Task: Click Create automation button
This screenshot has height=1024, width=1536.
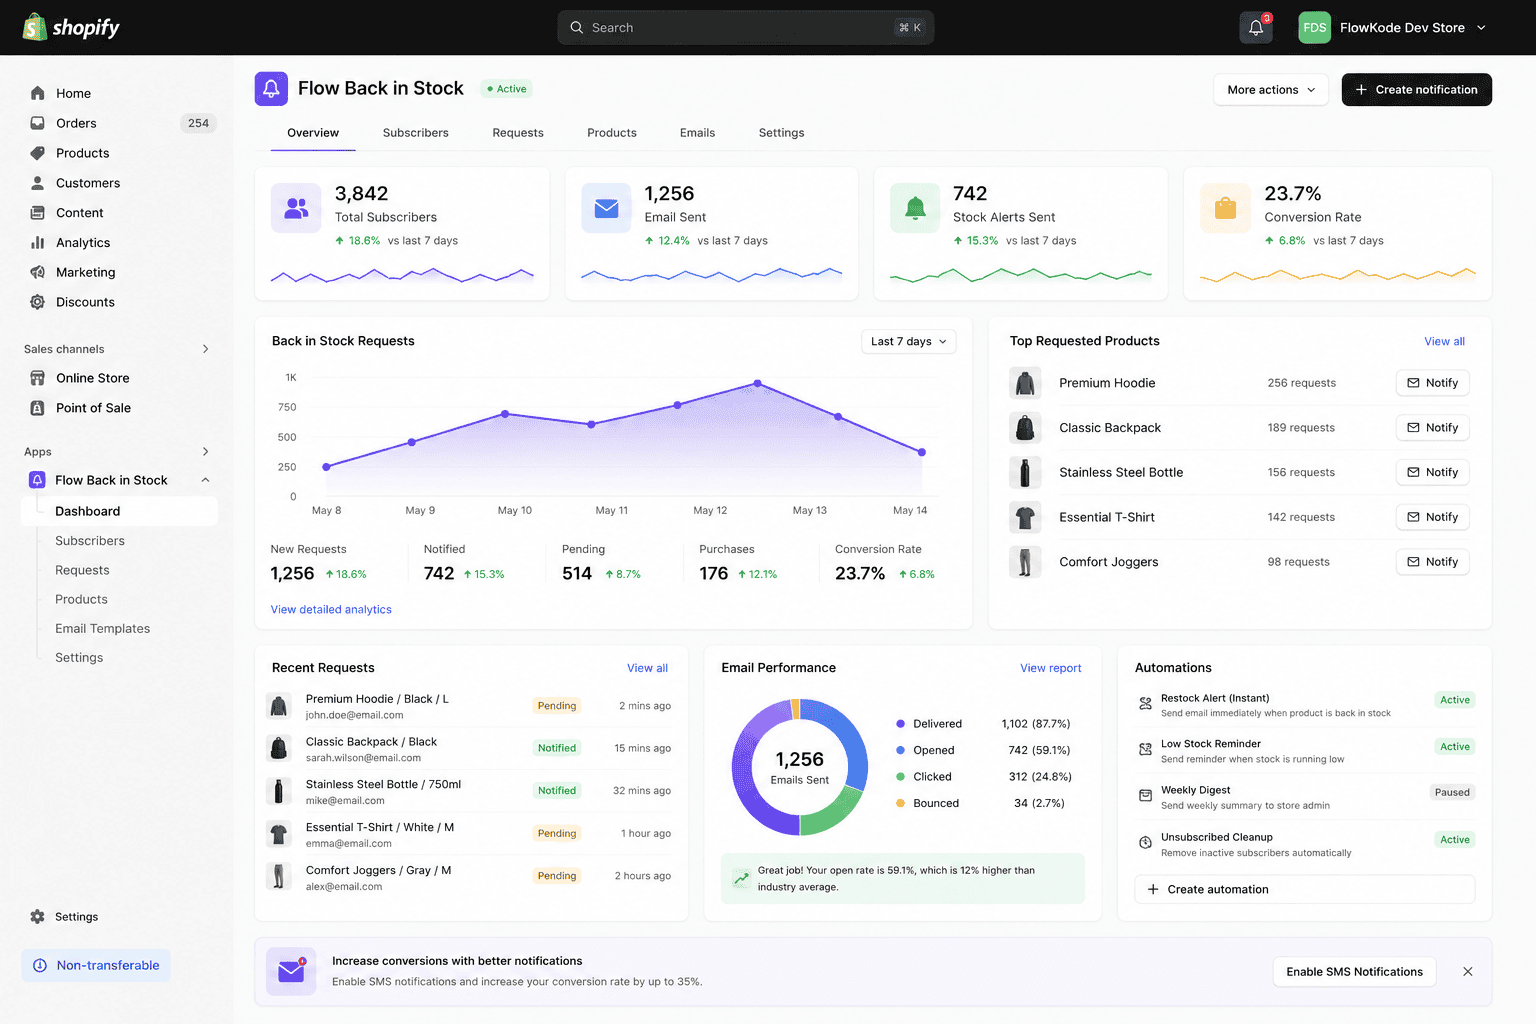Action: tap(1305, 889)
